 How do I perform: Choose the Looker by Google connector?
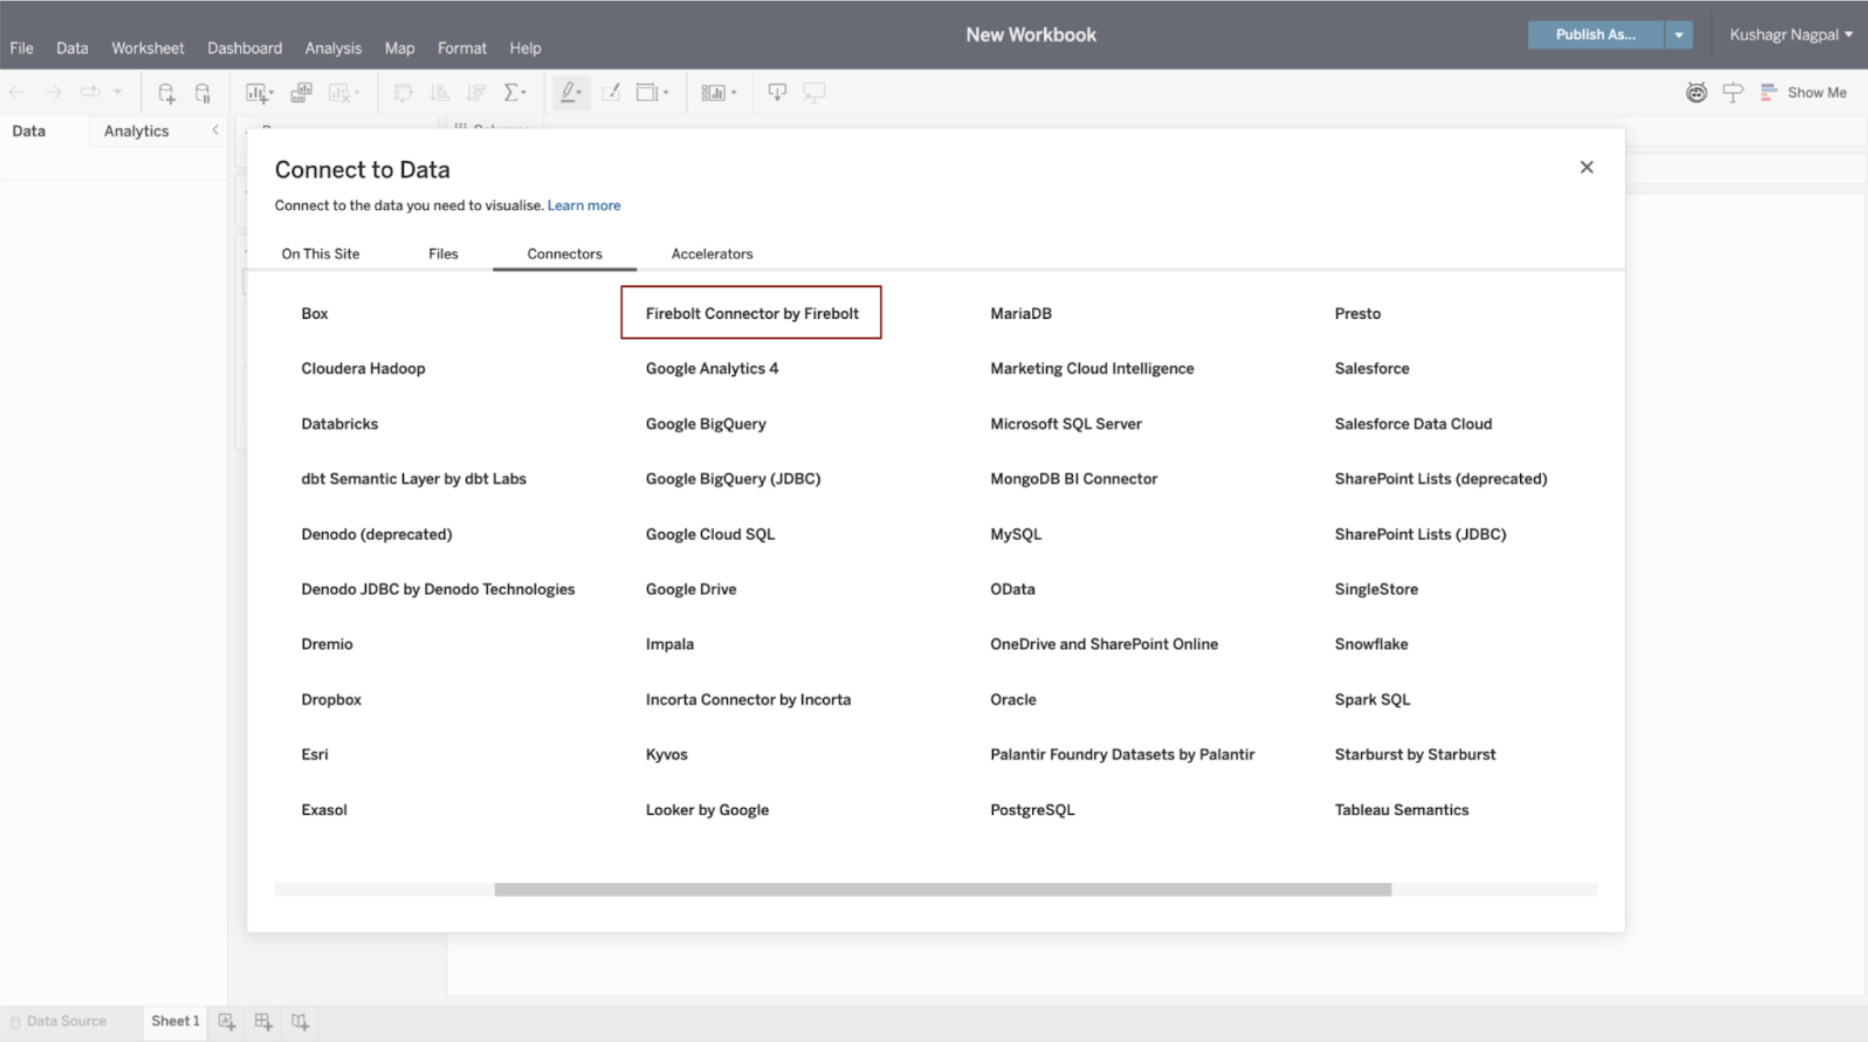click(x=707, y=810)
